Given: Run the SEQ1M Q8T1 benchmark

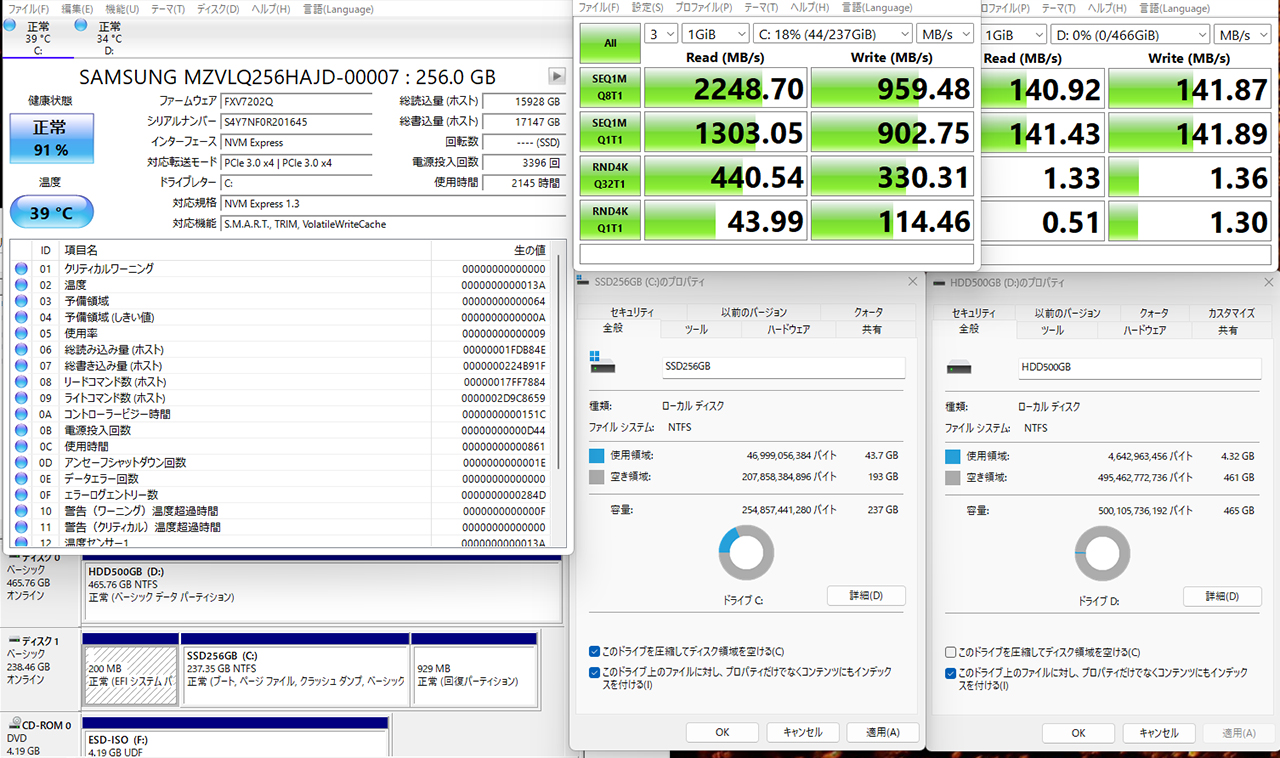Looking at the screenshot, I should (609, 88).
